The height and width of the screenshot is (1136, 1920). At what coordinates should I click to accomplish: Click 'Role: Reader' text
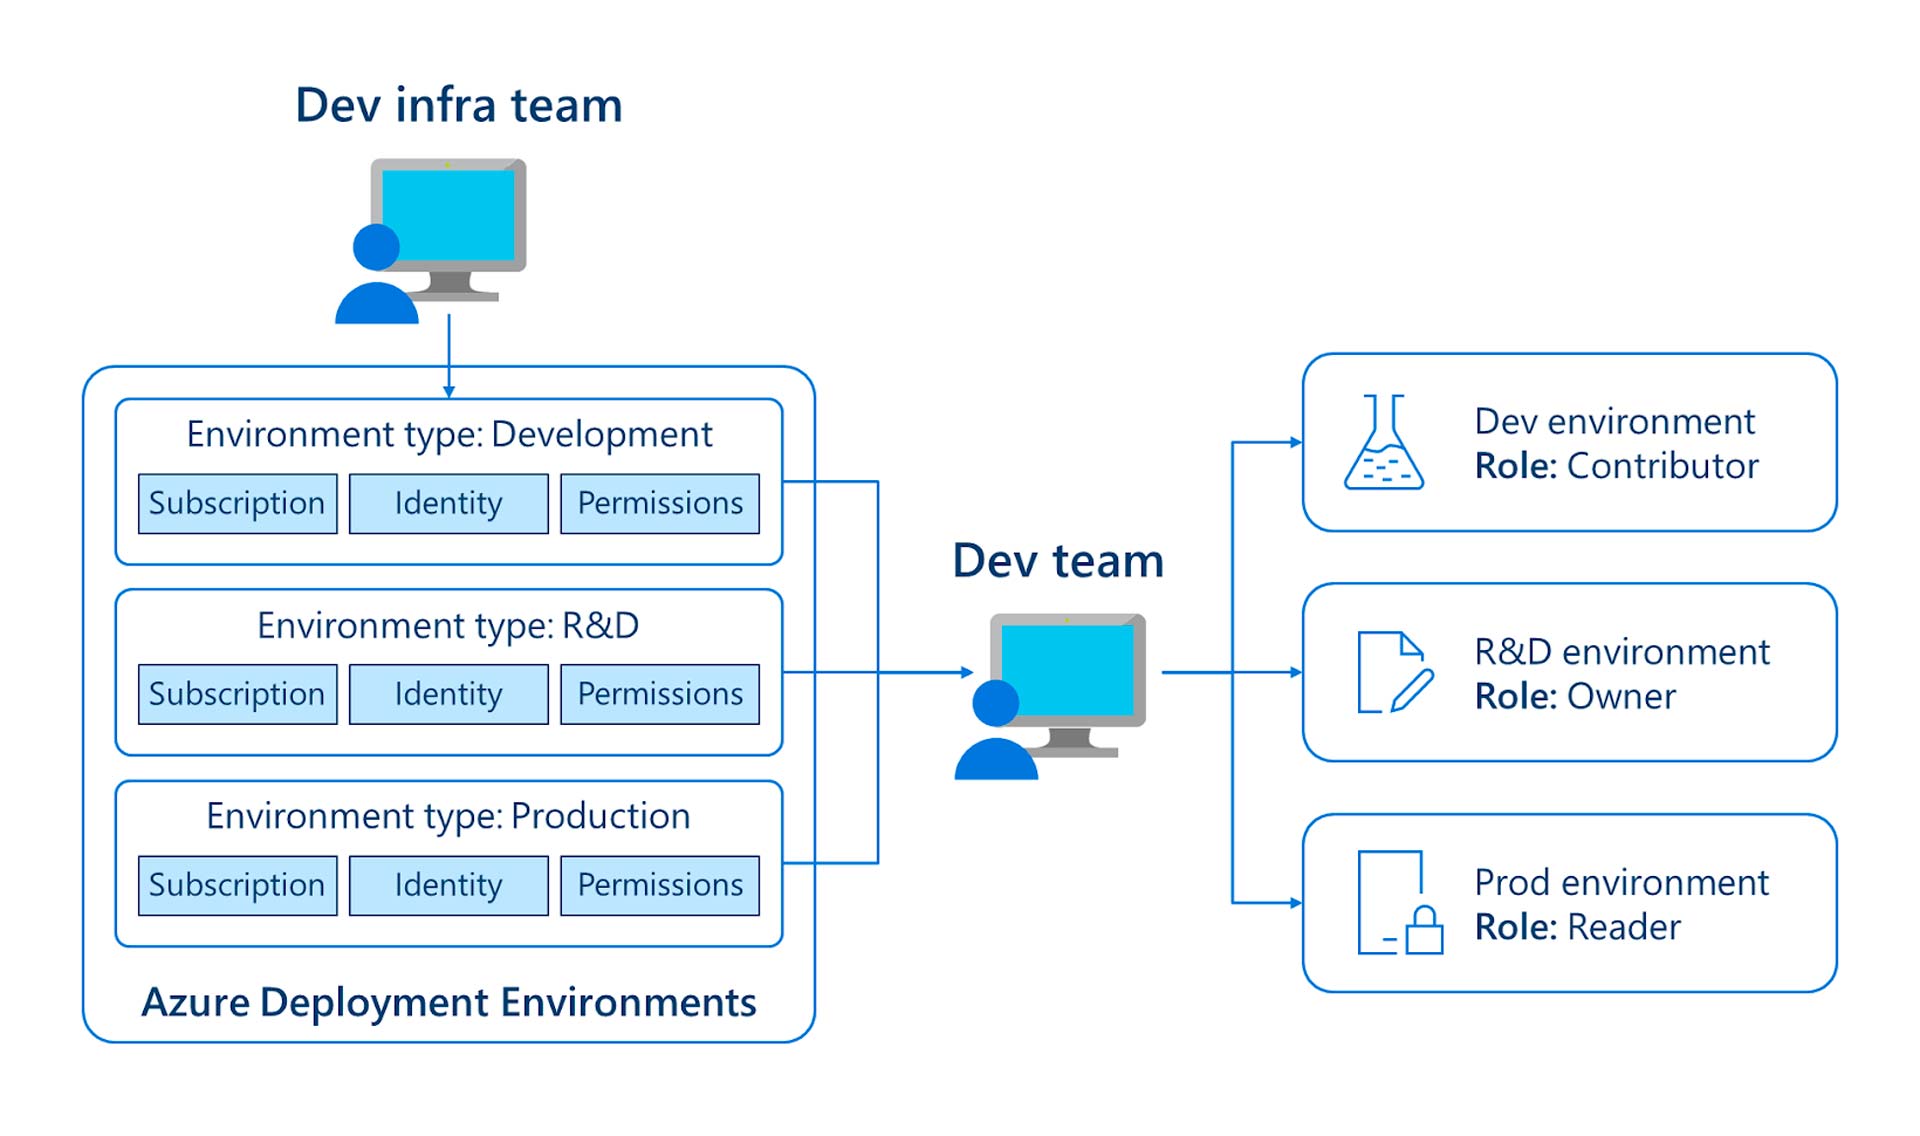coord(1578,928)
